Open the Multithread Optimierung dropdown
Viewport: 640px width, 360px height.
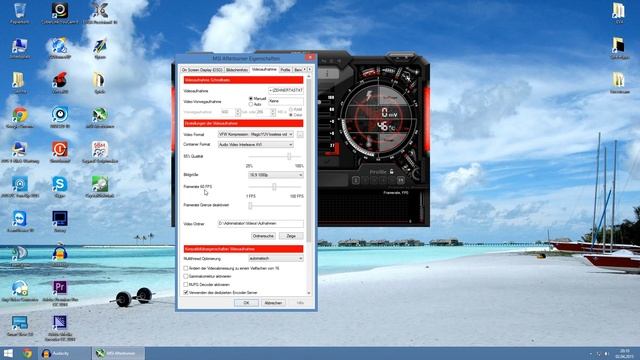click(276, 258)
